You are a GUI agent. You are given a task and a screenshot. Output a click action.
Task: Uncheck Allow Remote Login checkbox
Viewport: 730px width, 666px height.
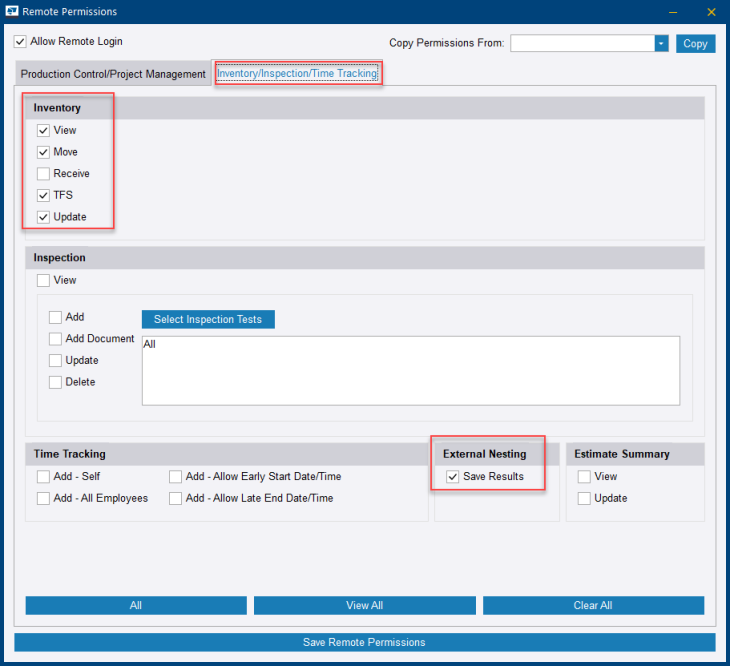click(x=21, y=42)
